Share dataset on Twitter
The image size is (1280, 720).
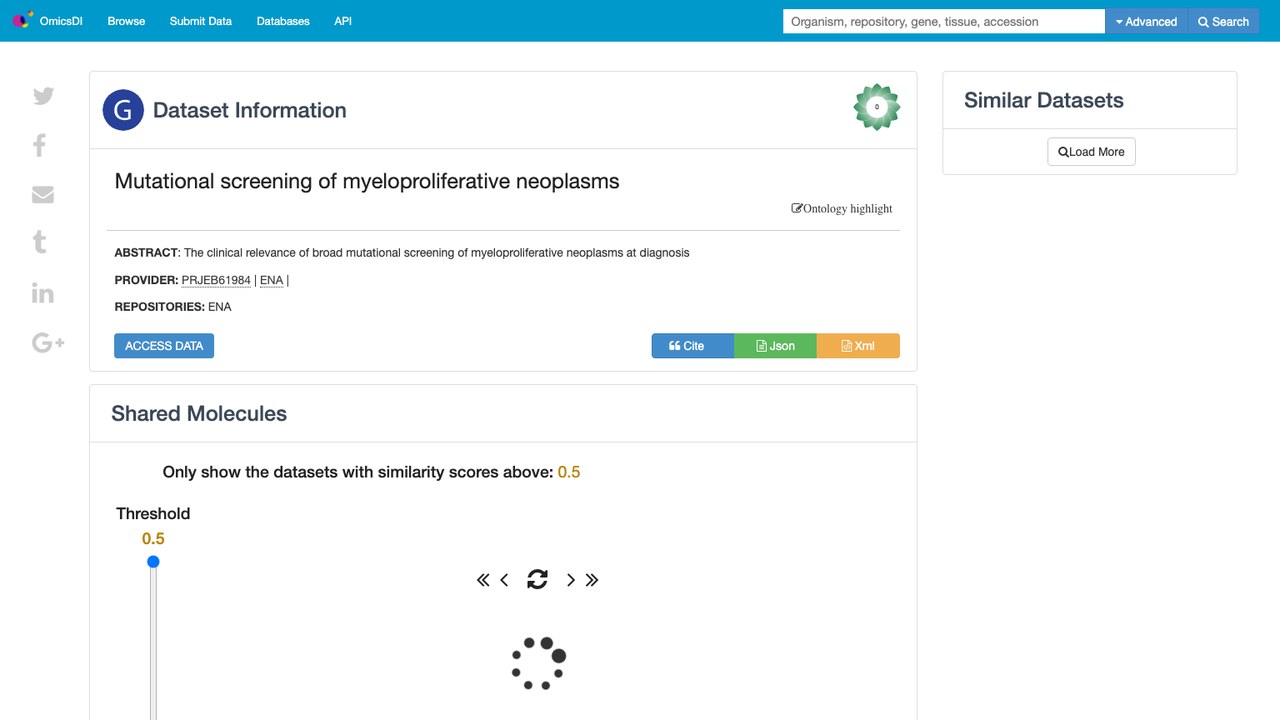(x=43, y=96)
